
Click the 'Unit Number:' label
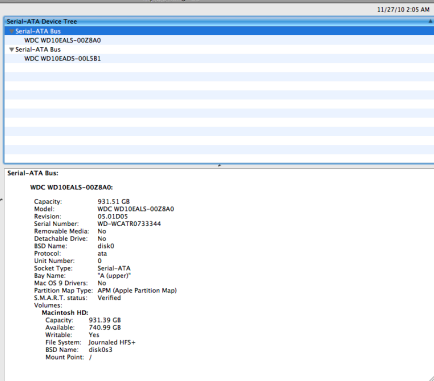pos(54,261)
